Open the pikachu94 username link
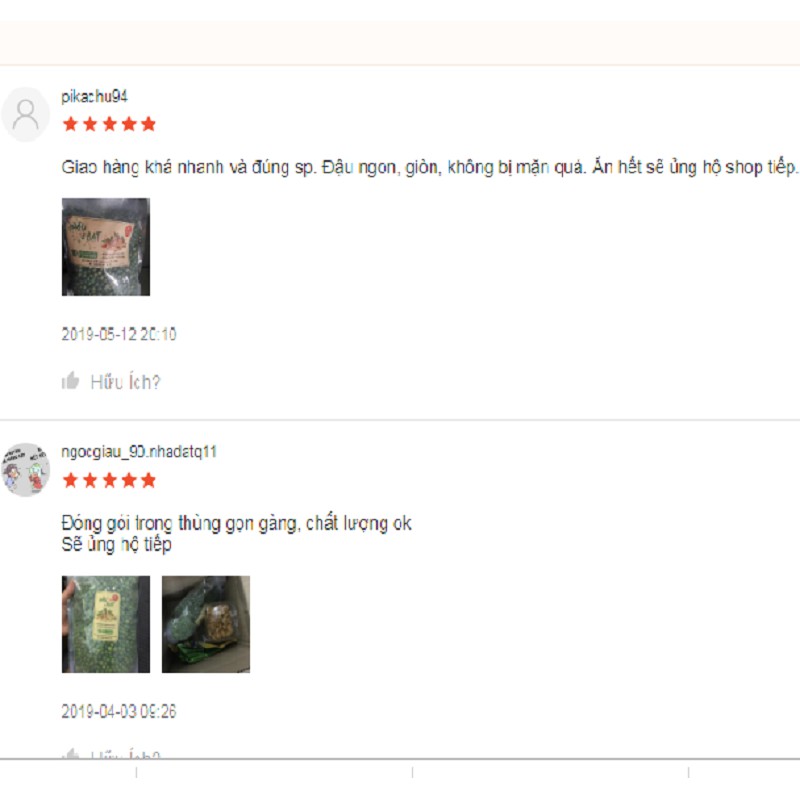This screenshot has height=800, width=800. coord(94,96)
